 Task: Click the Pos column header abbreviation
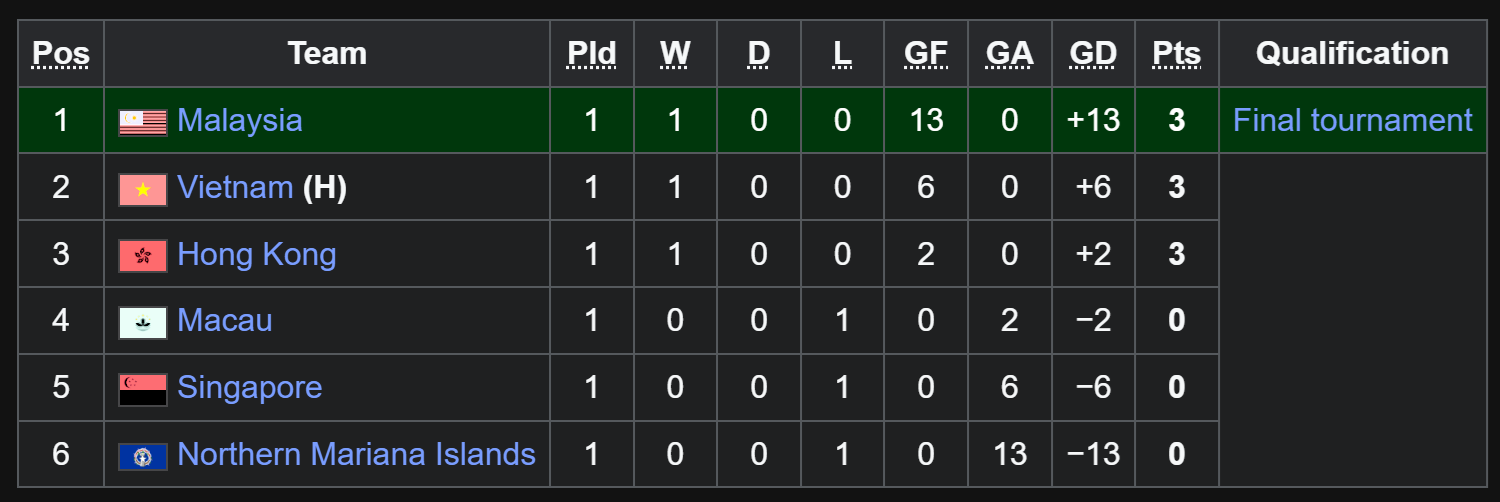[61, 54]
